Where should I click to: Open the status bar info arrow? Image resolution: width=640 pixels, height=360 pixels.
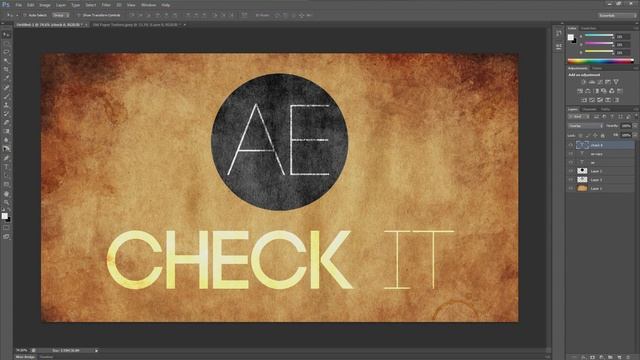pos(97,351)
